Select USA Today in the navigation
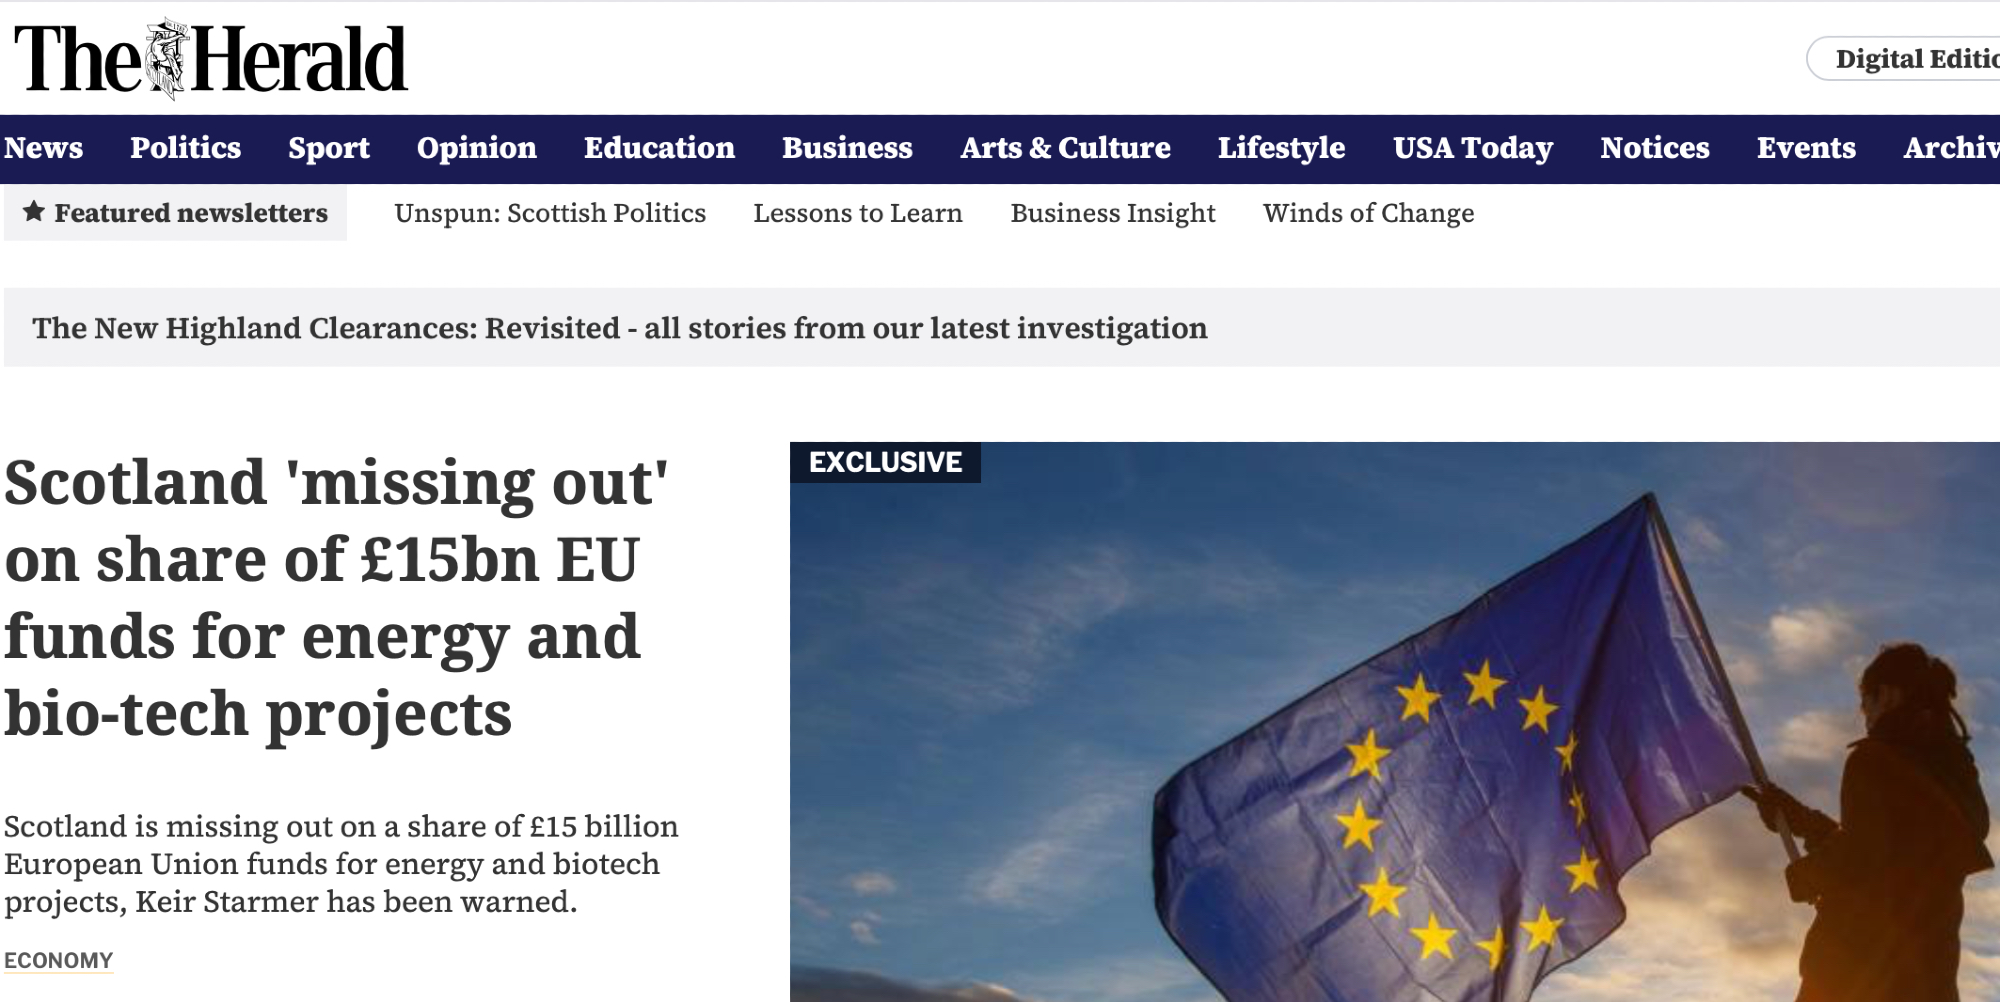 click(x=1473, y=148)
